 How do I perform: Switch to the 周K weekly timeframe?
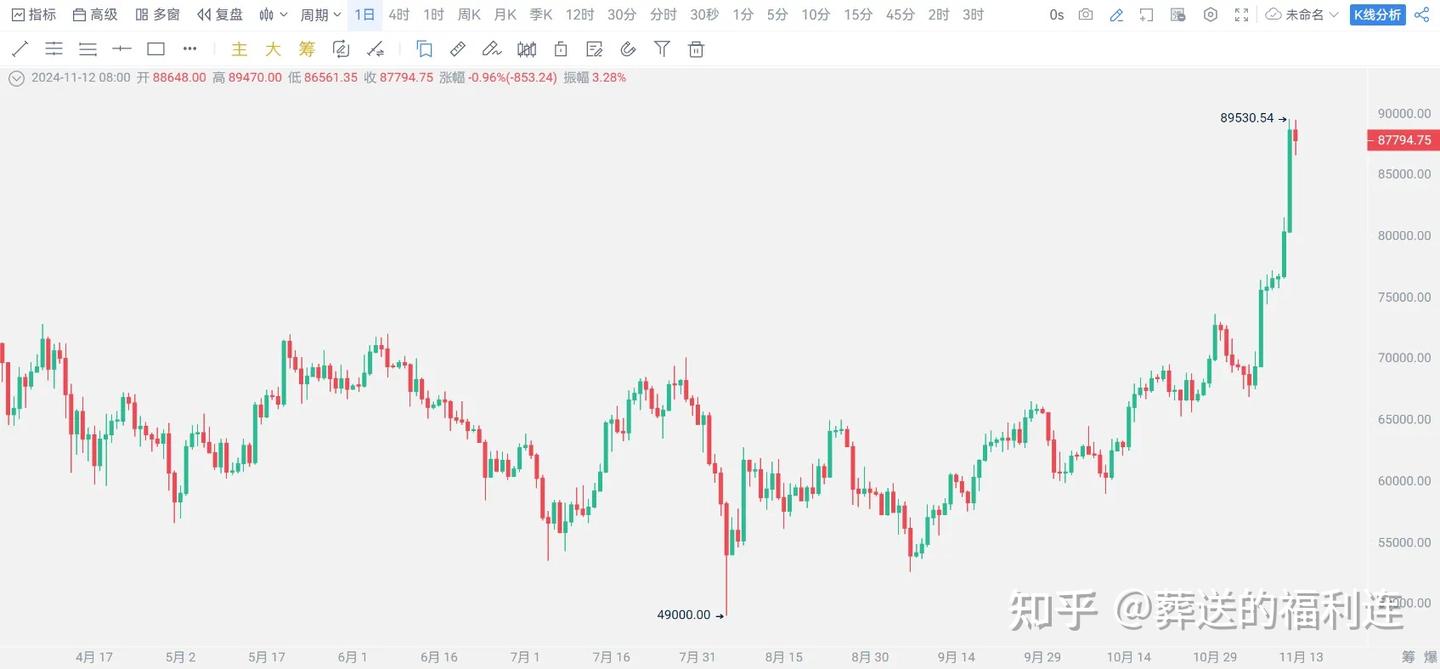[x=468, y=14]
